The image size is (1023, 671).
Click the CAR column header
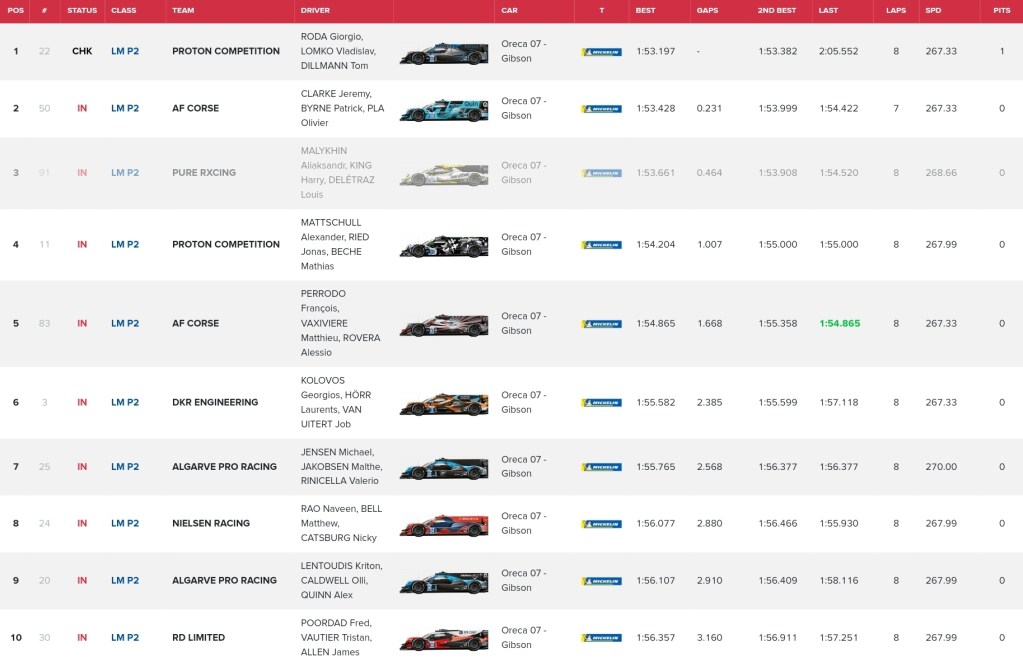tap(510, 10)
